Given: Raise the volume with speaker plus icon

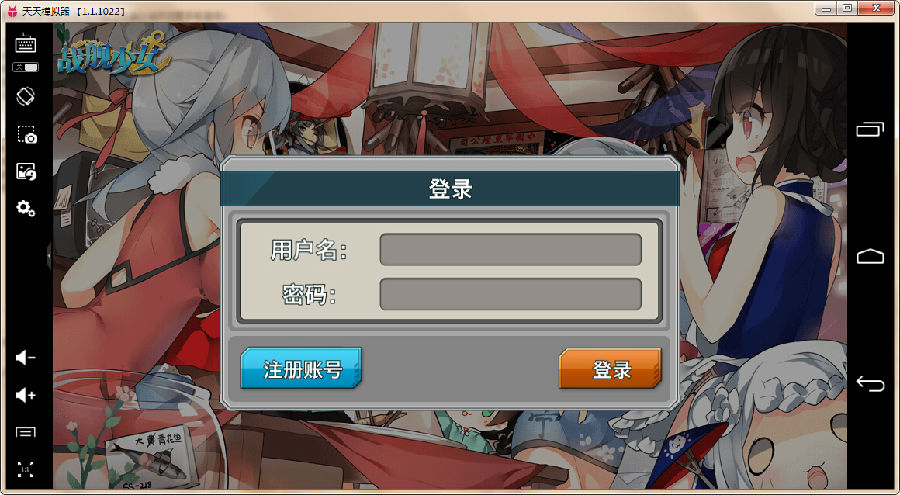Looking at the screenshot, I should pos(26,395).
